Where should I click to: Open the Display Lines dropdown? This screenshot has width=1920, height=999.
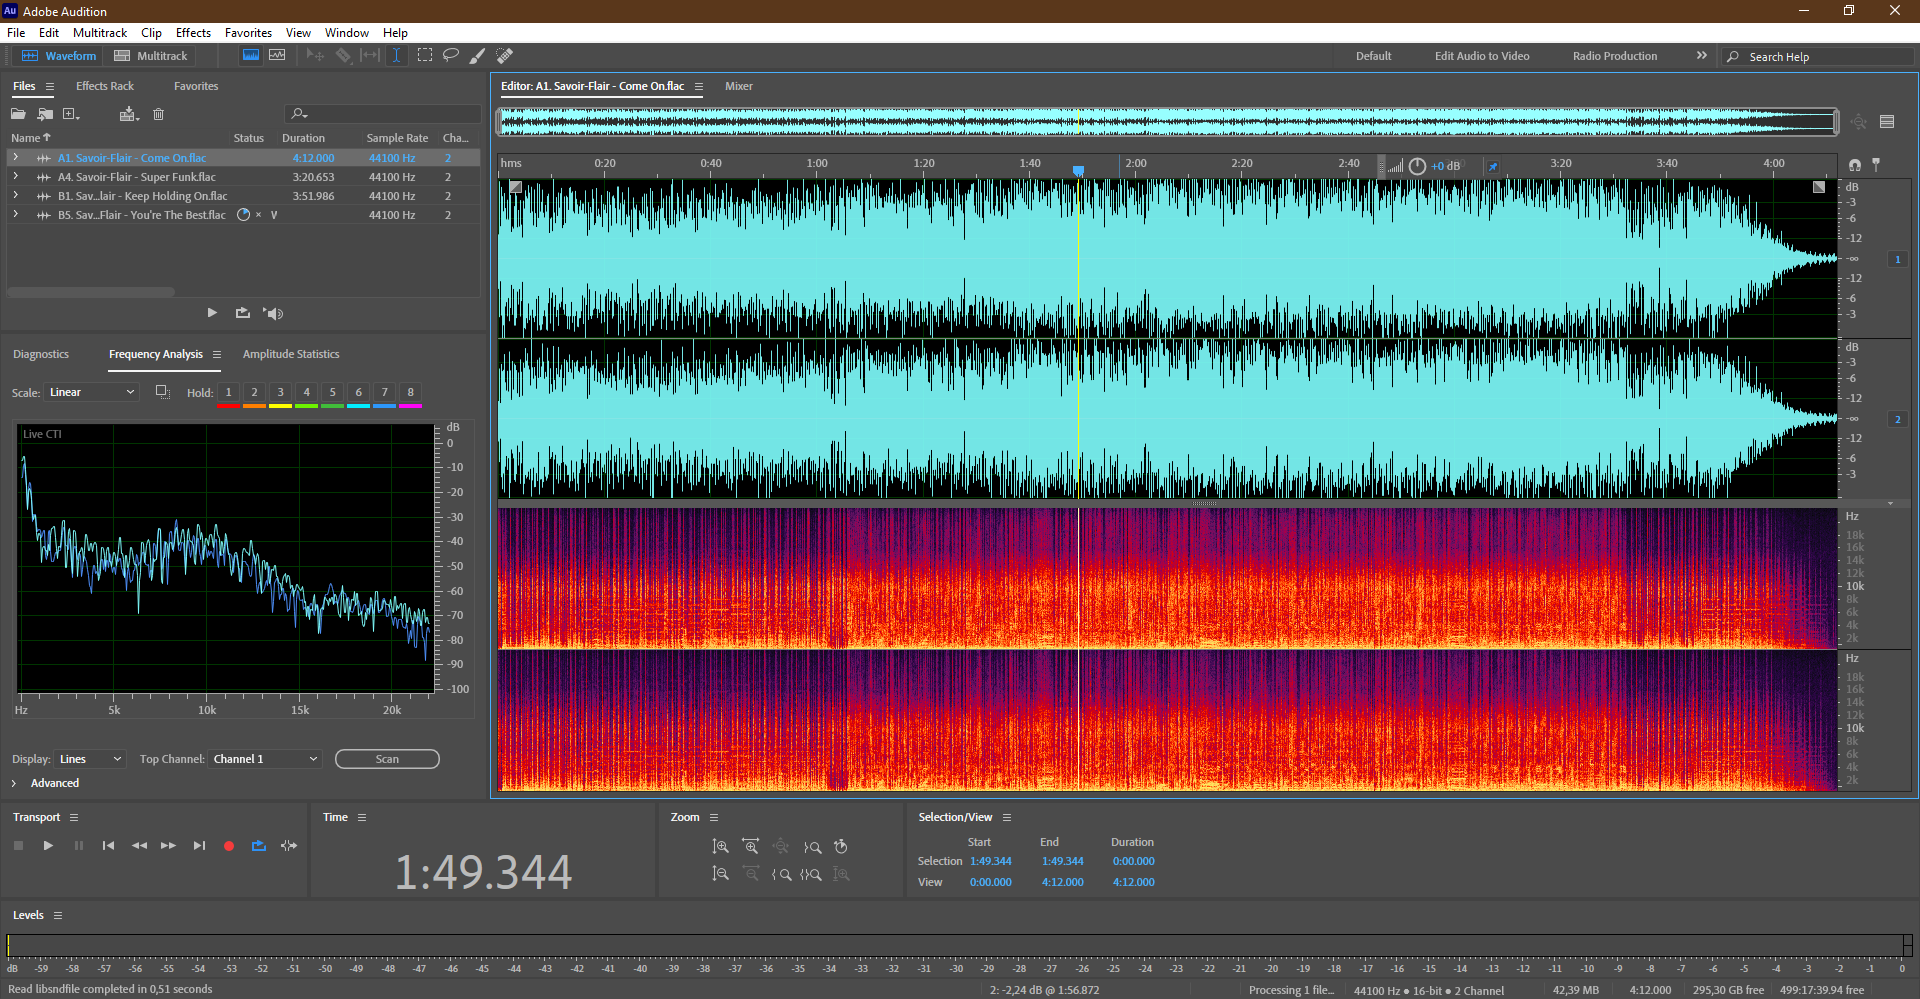[x=90, y=759]
